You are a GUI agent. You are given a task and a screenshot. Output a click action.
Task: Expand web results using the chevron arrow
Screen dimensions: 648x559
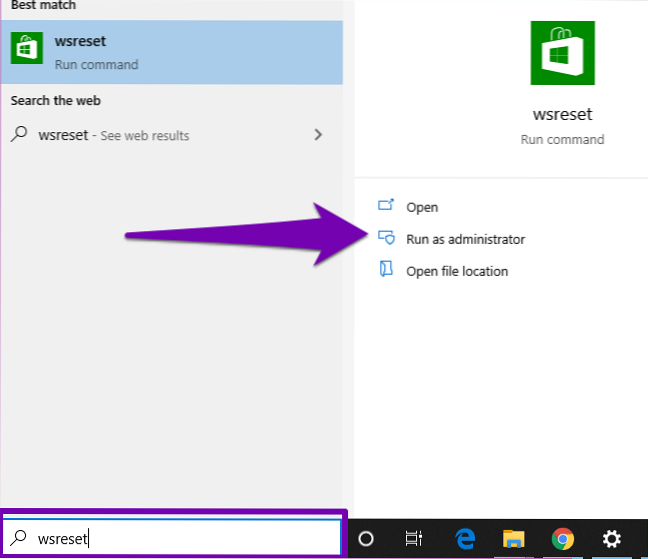point(318,134)
